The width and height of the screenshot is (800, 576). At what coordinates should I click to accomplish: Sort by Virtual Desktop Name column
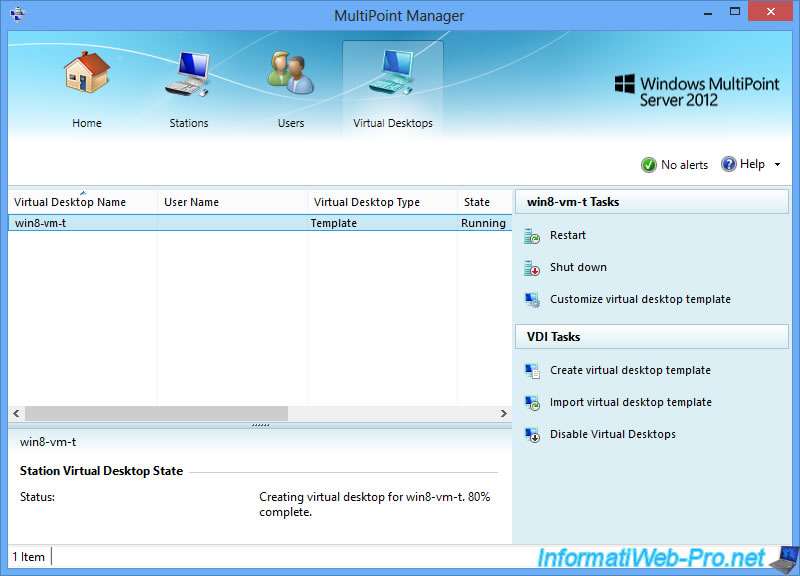(x=83, y=202)
